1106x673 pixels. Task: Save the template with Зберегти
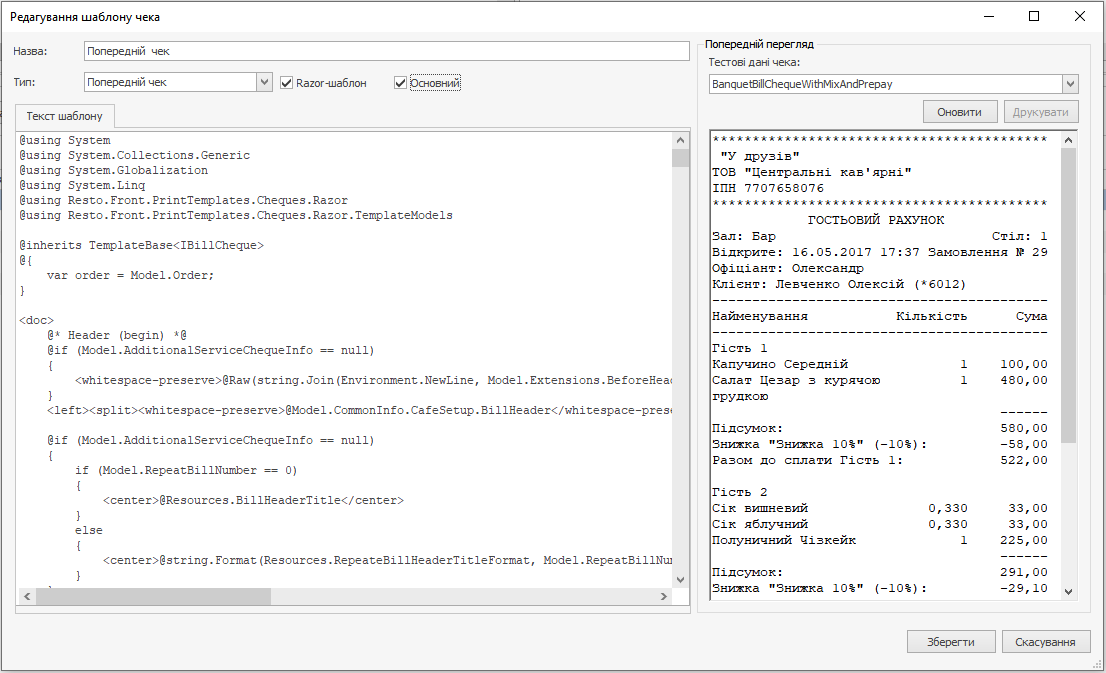952,642
